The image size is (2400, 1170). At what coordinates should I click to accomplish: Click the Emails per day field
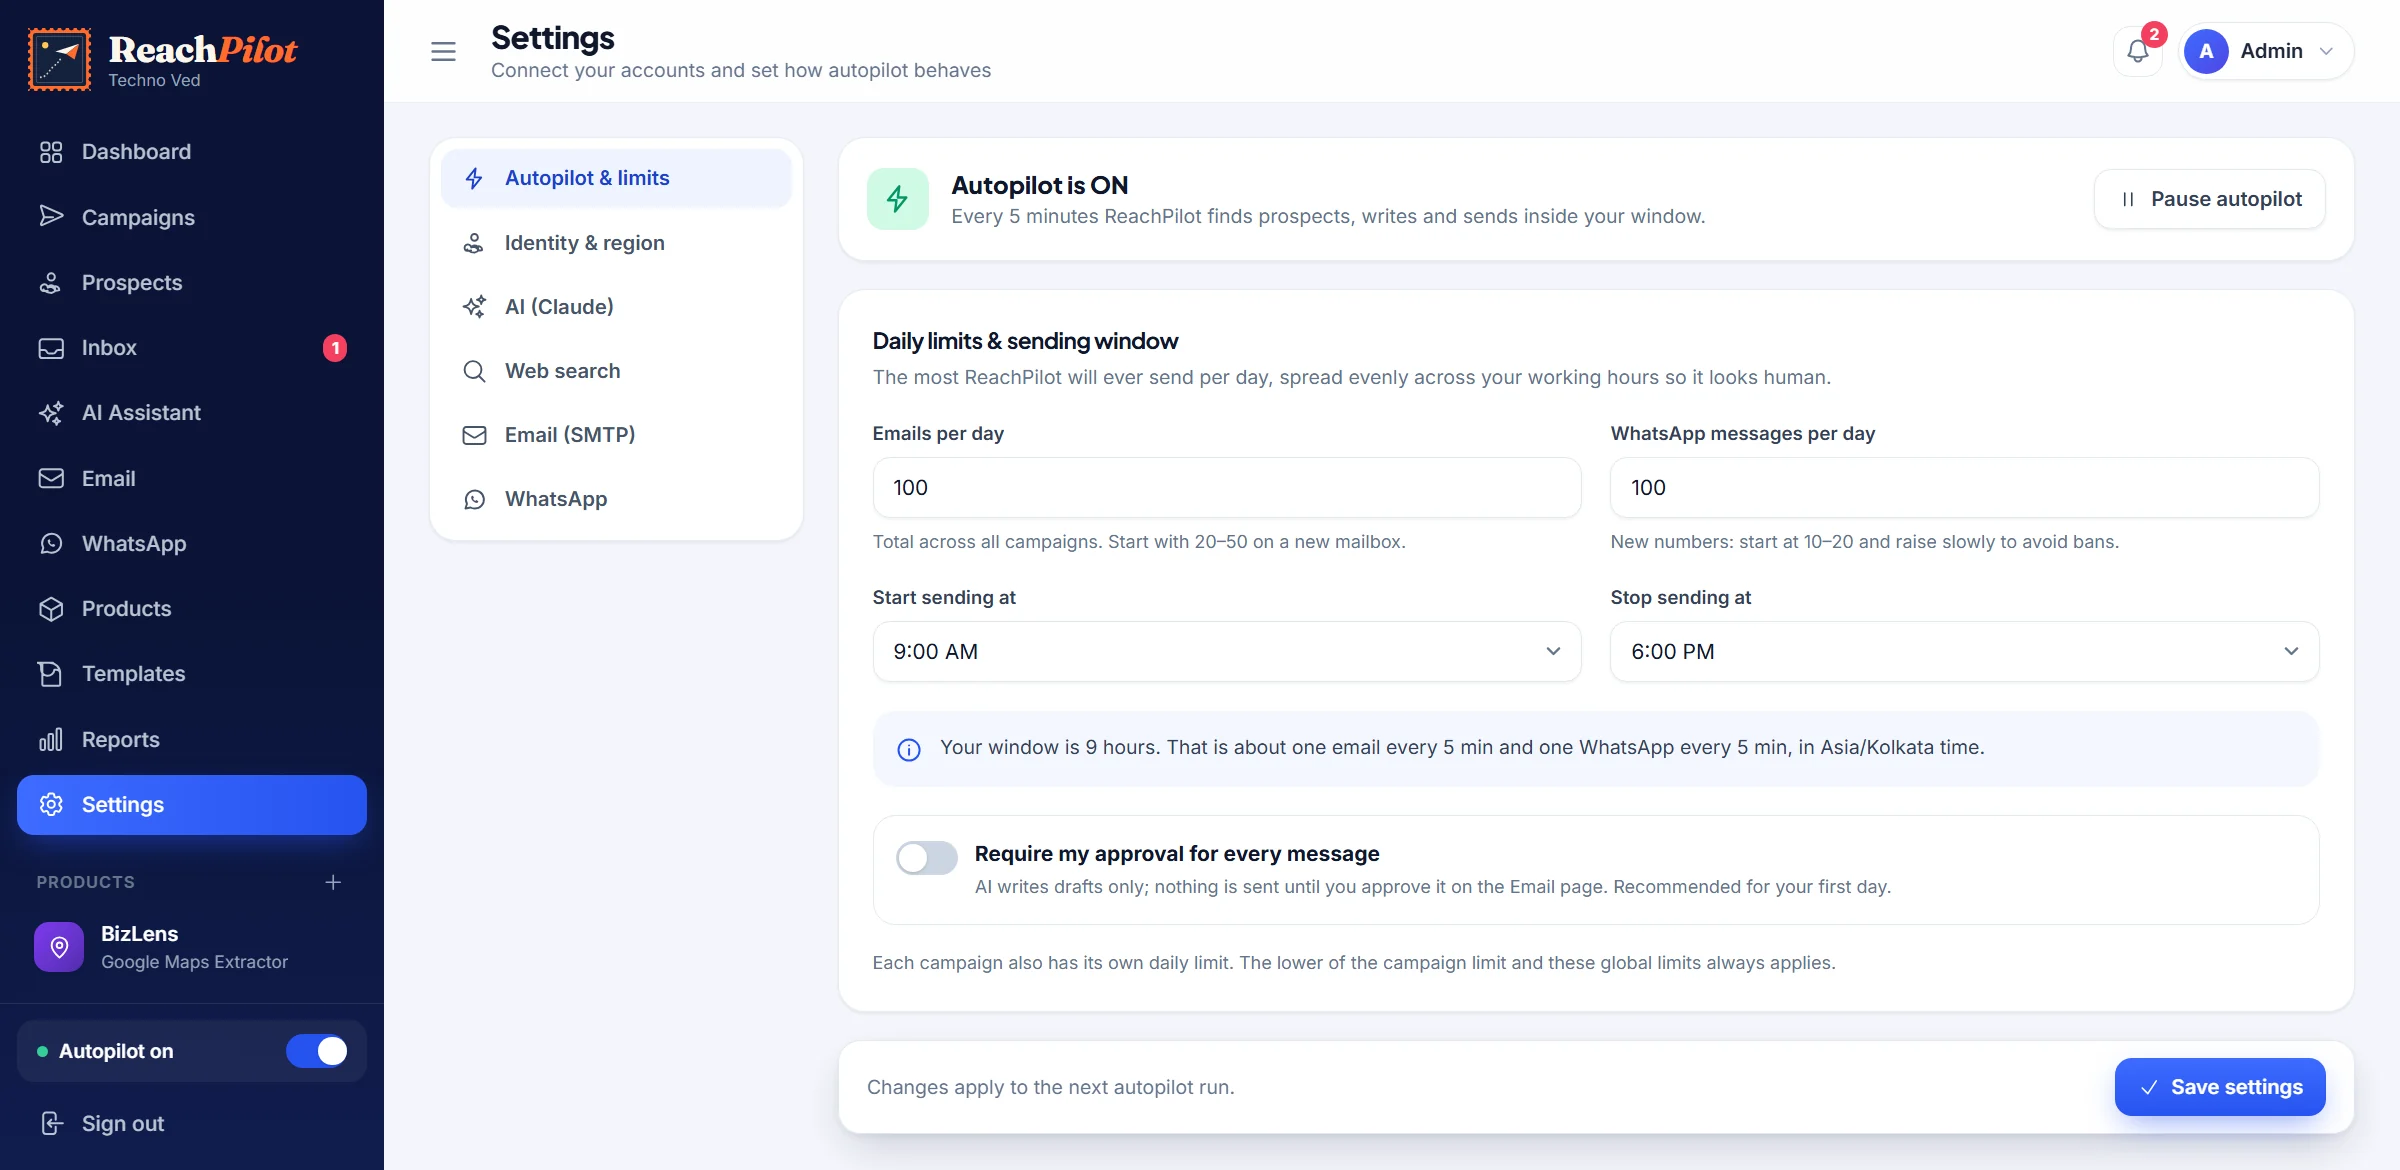[x=1226, y=488]
